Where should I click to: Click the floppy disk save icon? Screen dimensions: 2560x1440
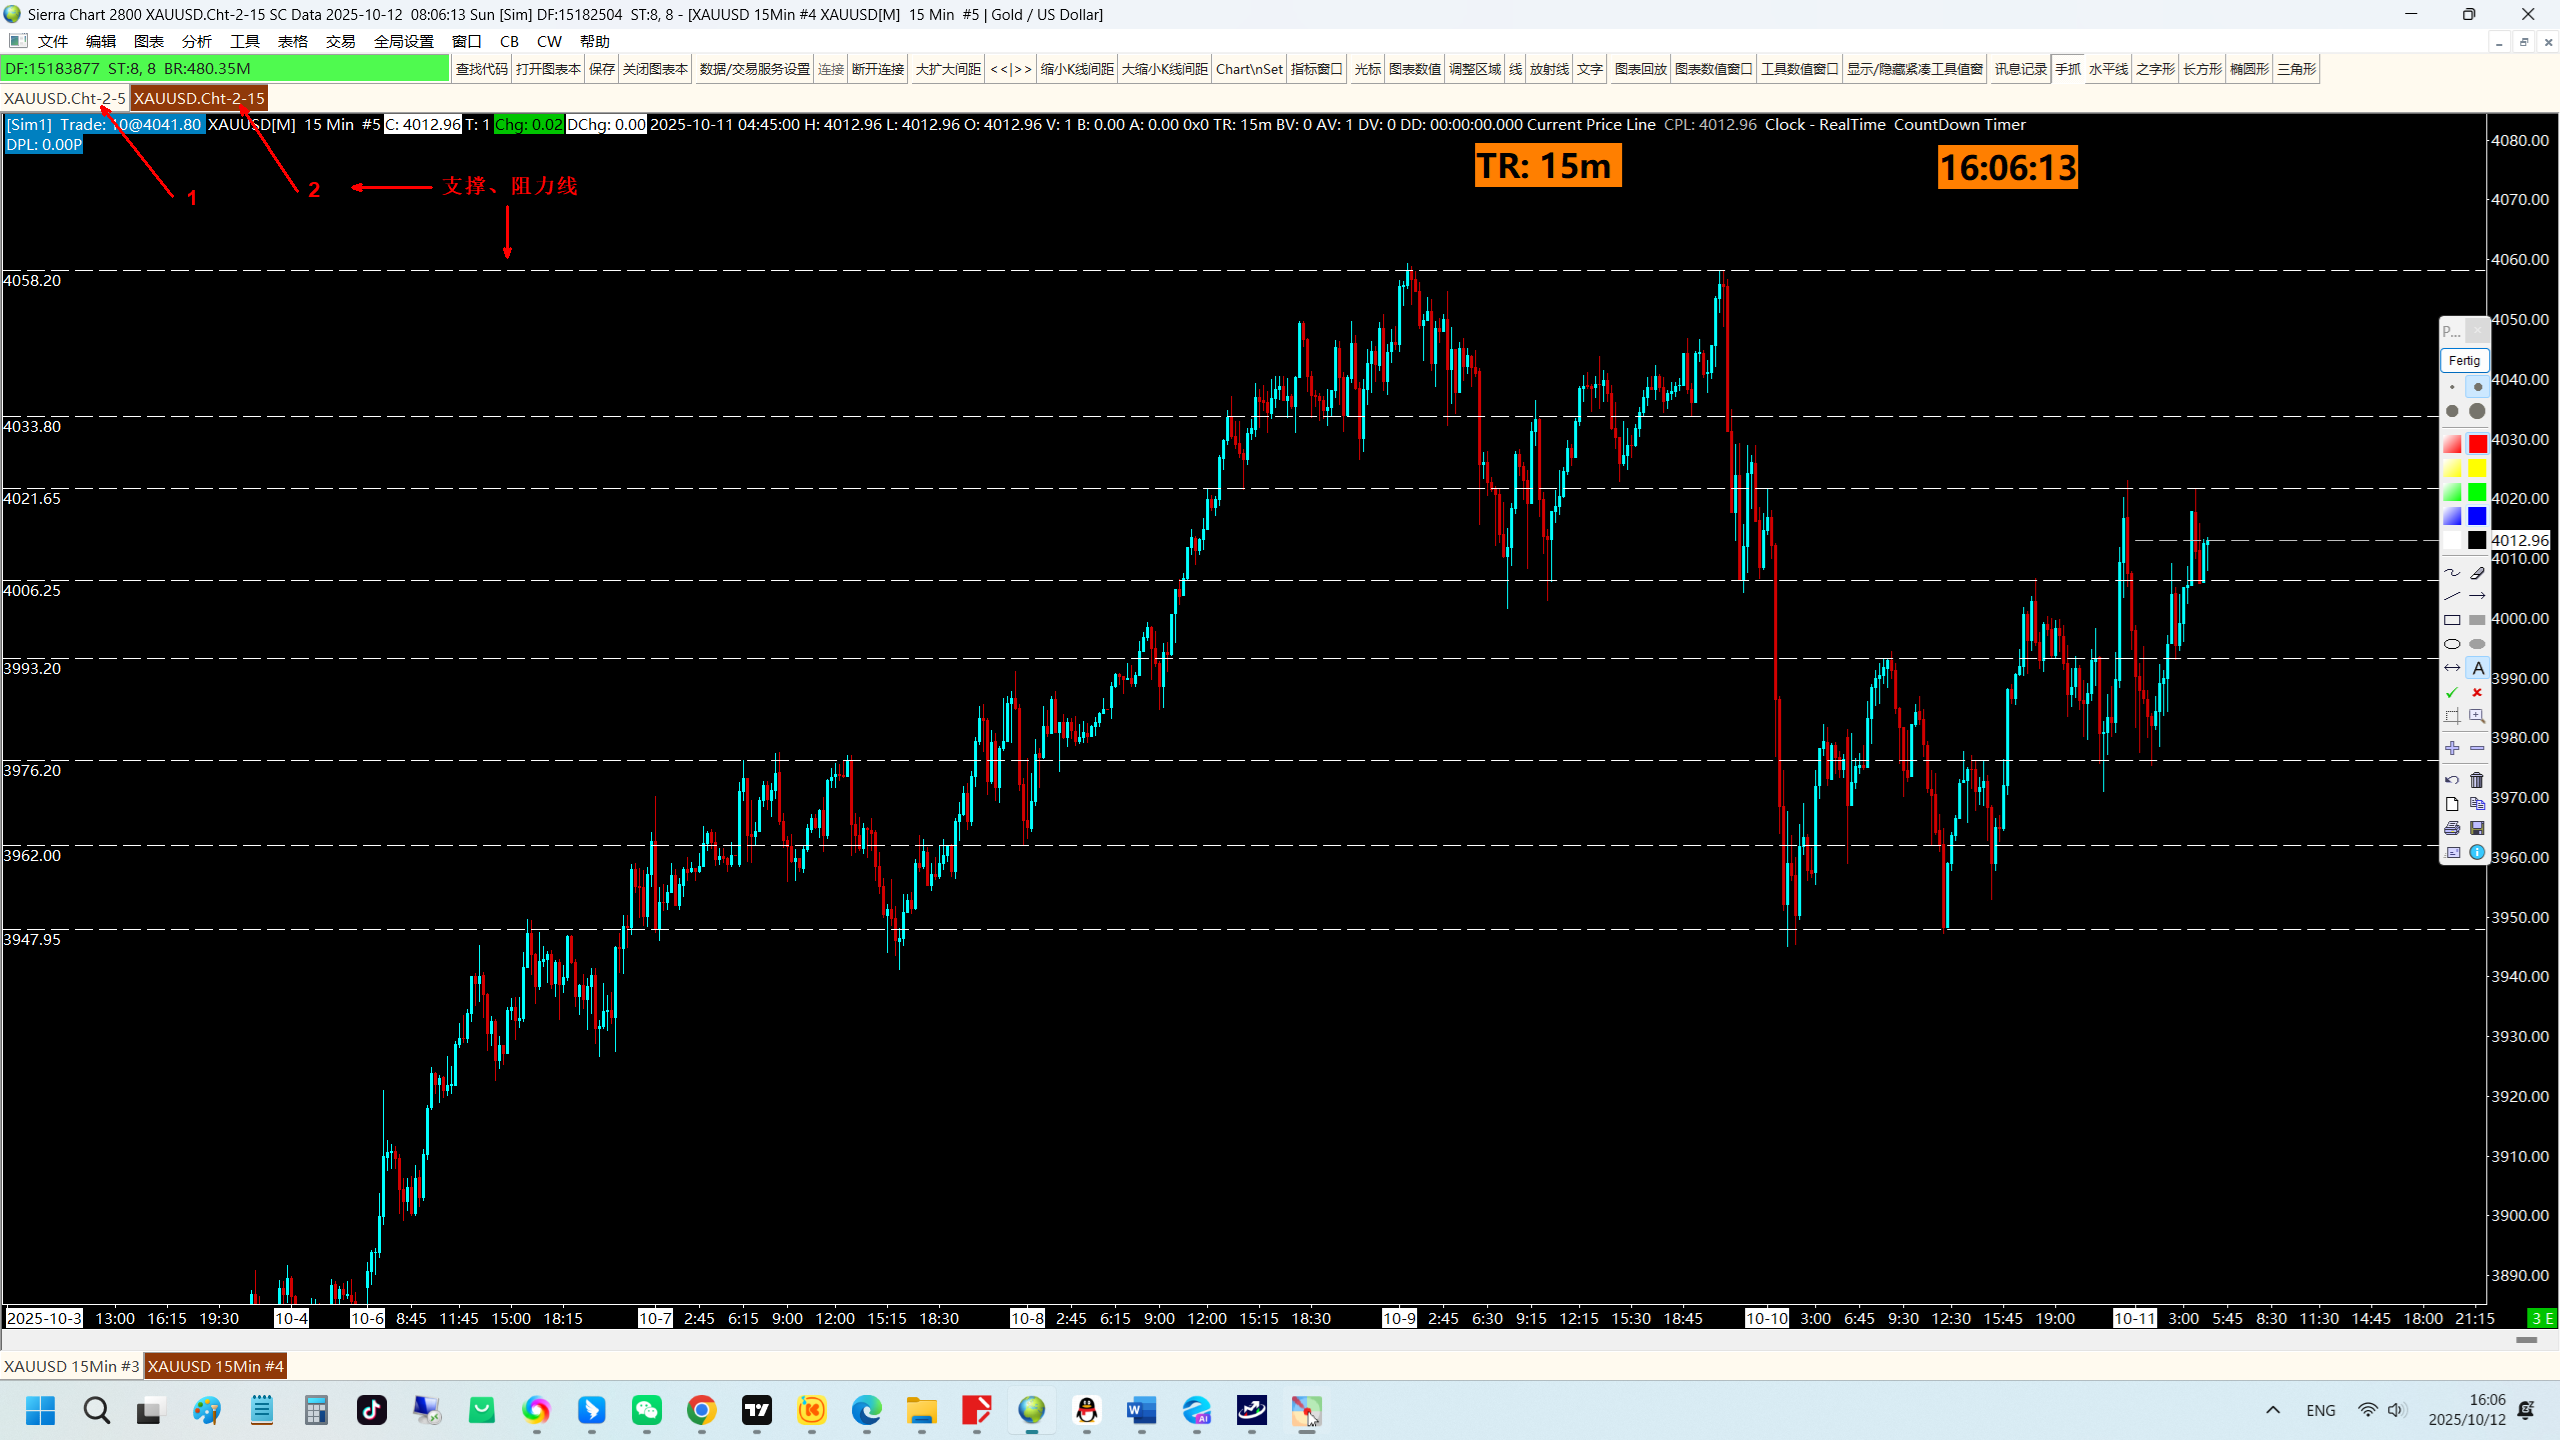pos(2476,828)
